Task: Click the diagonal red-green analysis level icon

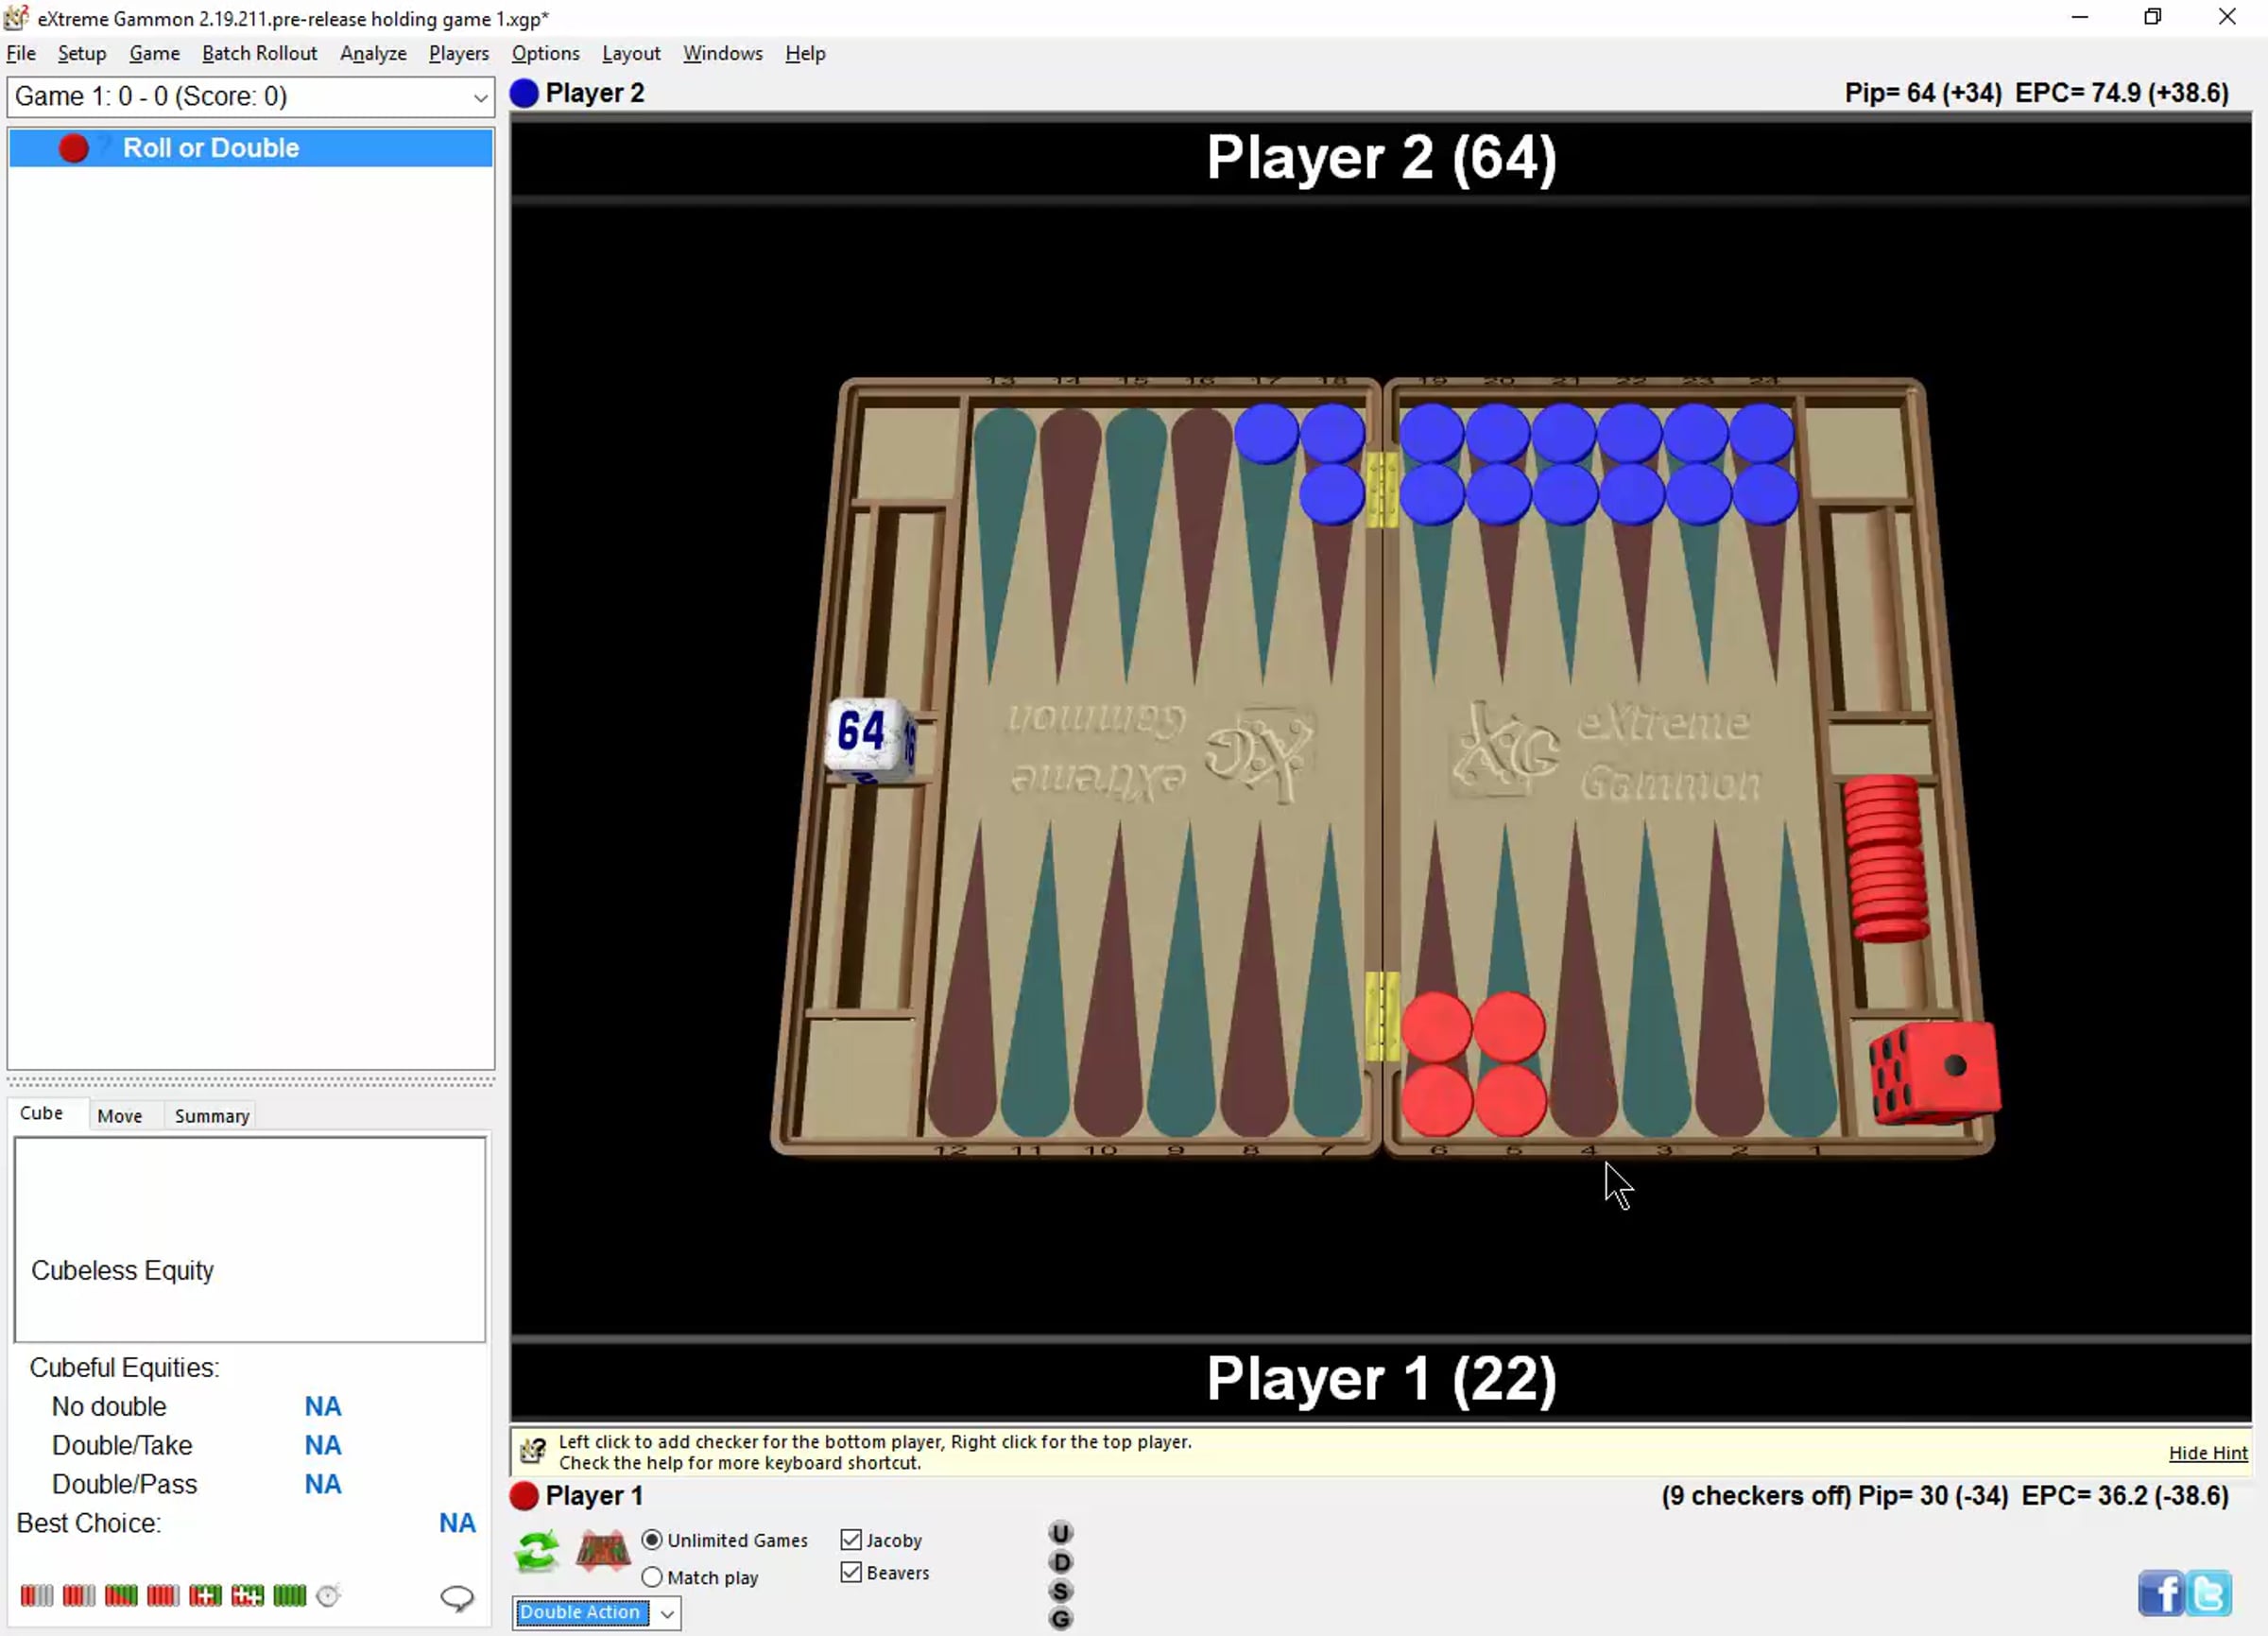Action: 121,1595
